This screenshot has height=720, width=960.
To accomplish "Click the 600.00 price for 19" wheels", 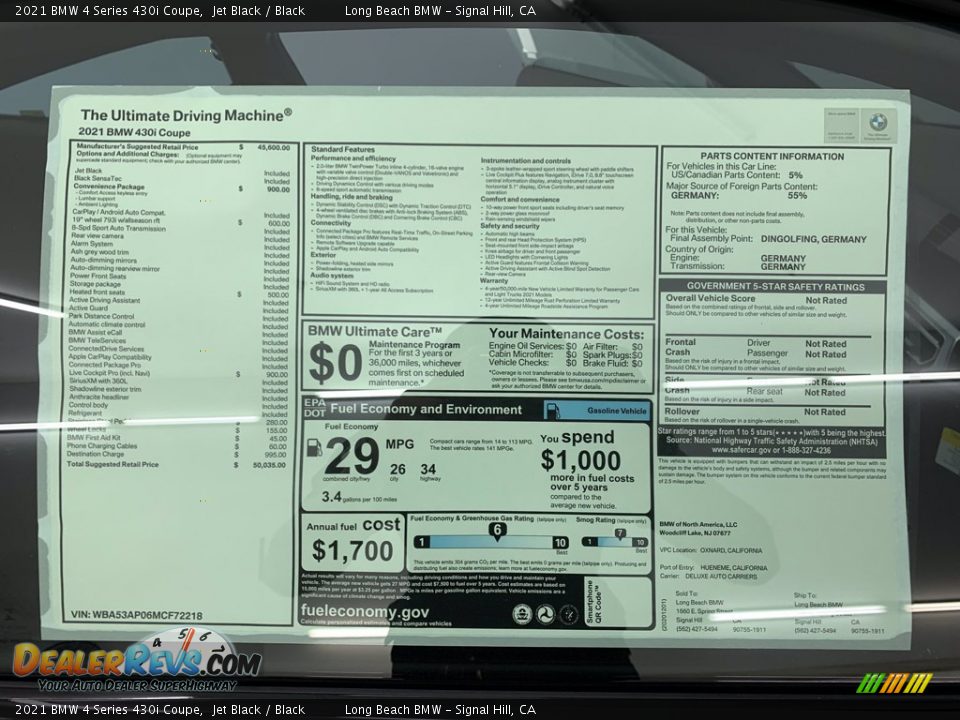I will [279, 223].
